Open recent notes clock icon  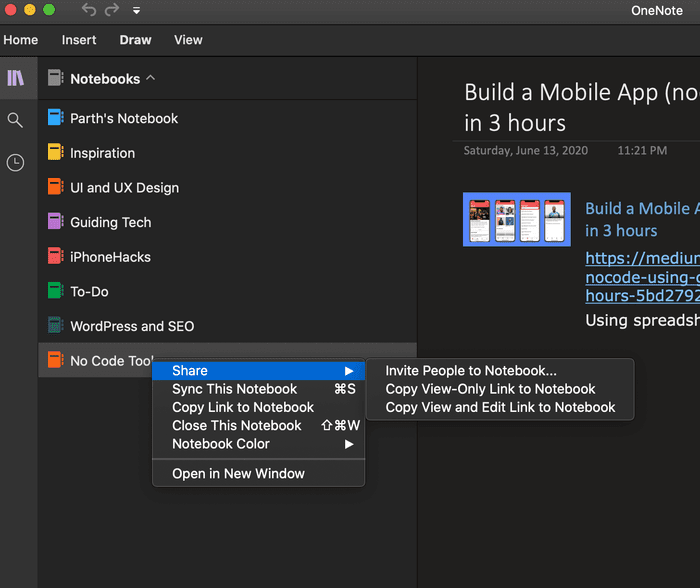click(15, 163)
